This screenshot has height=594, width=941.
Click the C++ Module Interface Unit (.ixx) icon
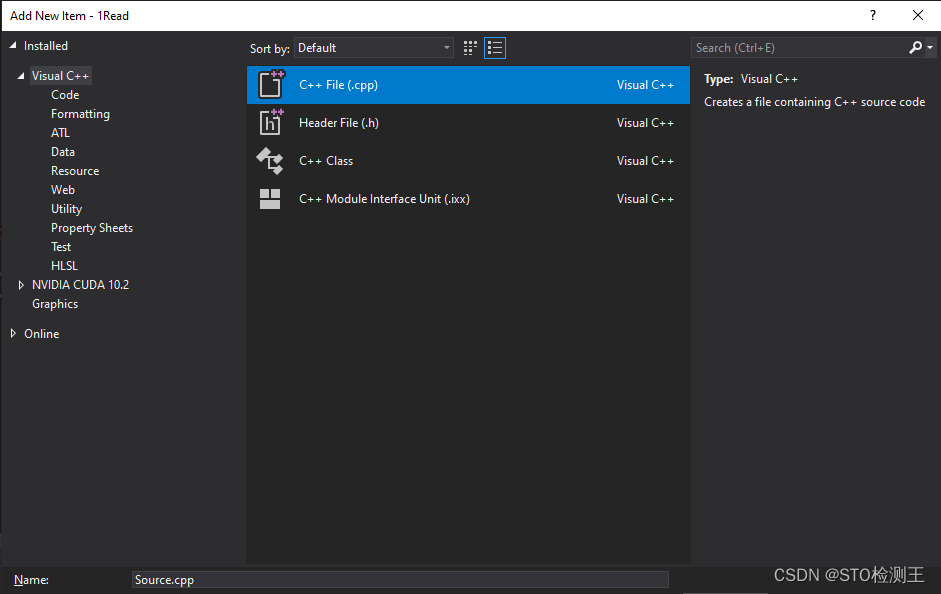pos(271,198)
